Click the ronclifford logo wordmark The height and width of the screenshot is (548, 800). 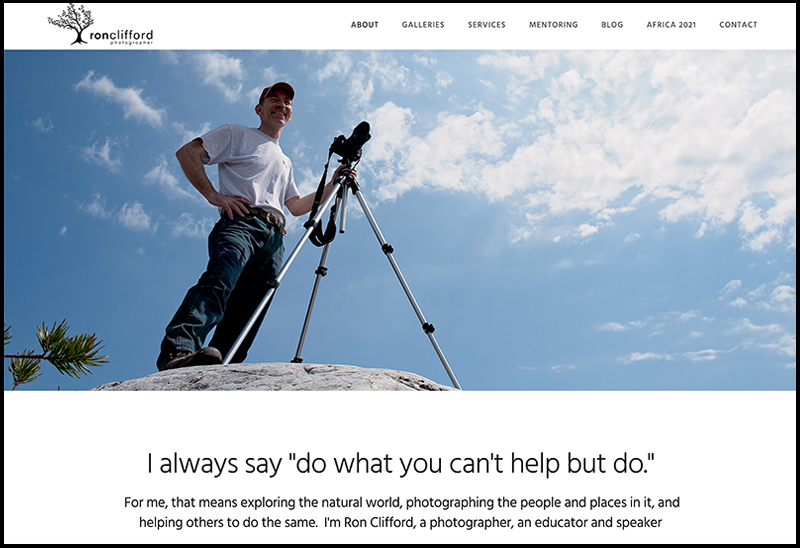[x=121, y=36]
